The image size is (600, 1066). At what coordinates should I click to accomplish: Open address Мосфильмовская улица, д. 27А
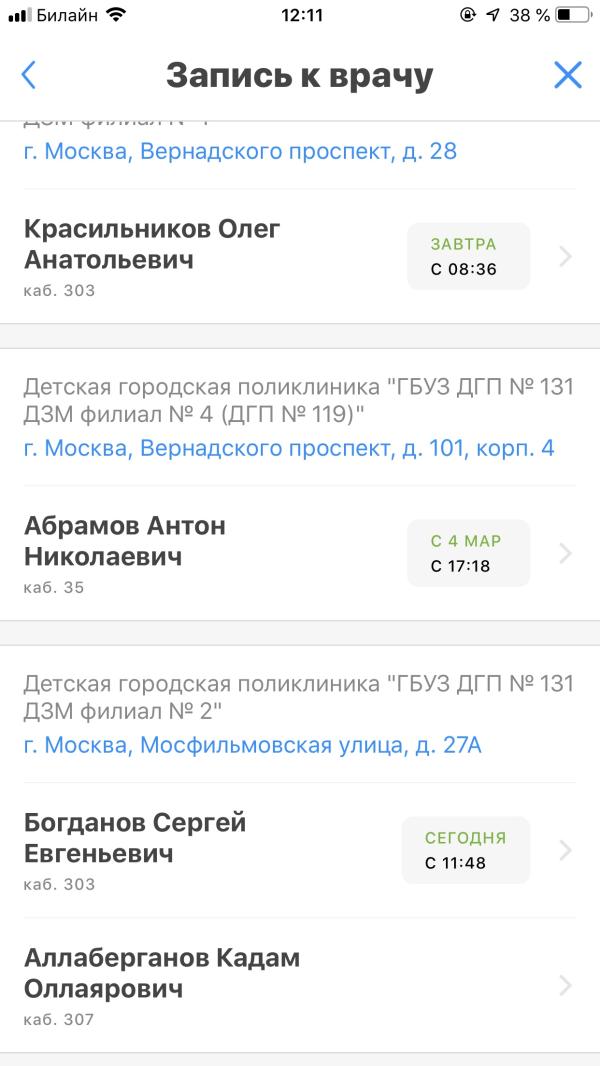click(x=253, y=746)
